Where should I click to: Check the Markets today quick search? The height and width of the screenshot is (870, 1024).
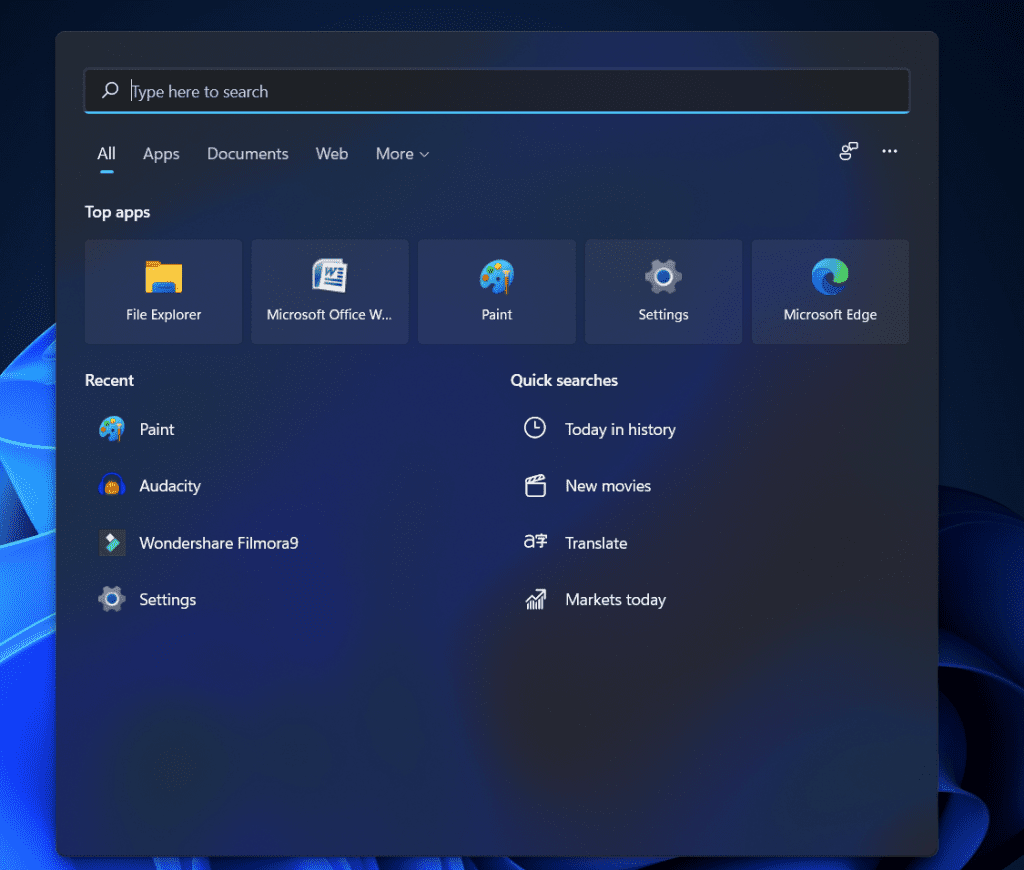615,600
